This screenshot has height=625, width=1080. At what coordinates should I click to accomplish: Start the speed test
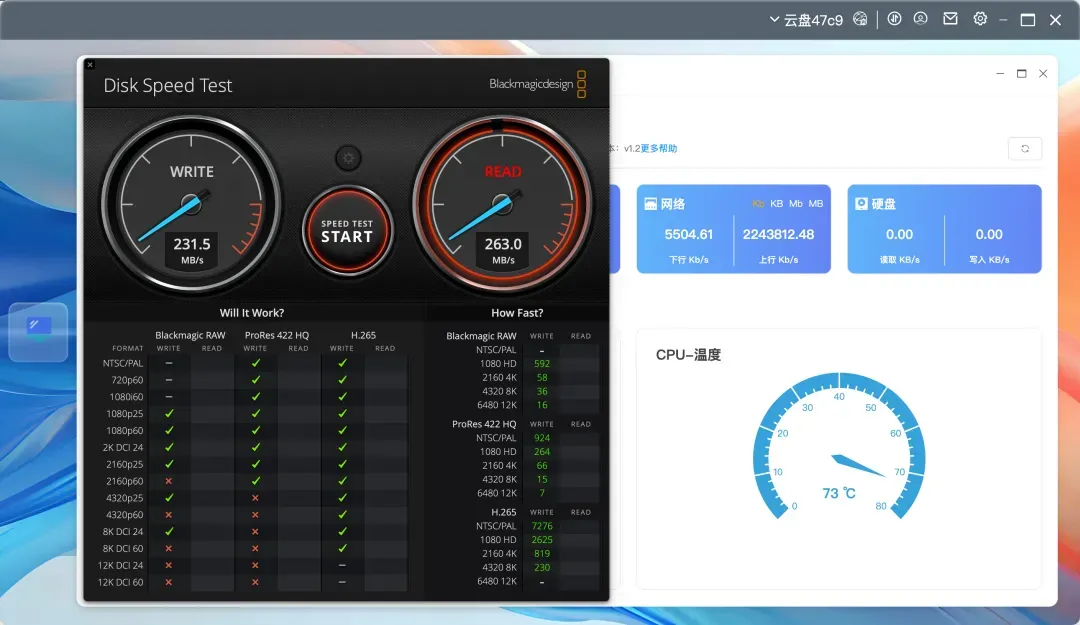(348, 230)
